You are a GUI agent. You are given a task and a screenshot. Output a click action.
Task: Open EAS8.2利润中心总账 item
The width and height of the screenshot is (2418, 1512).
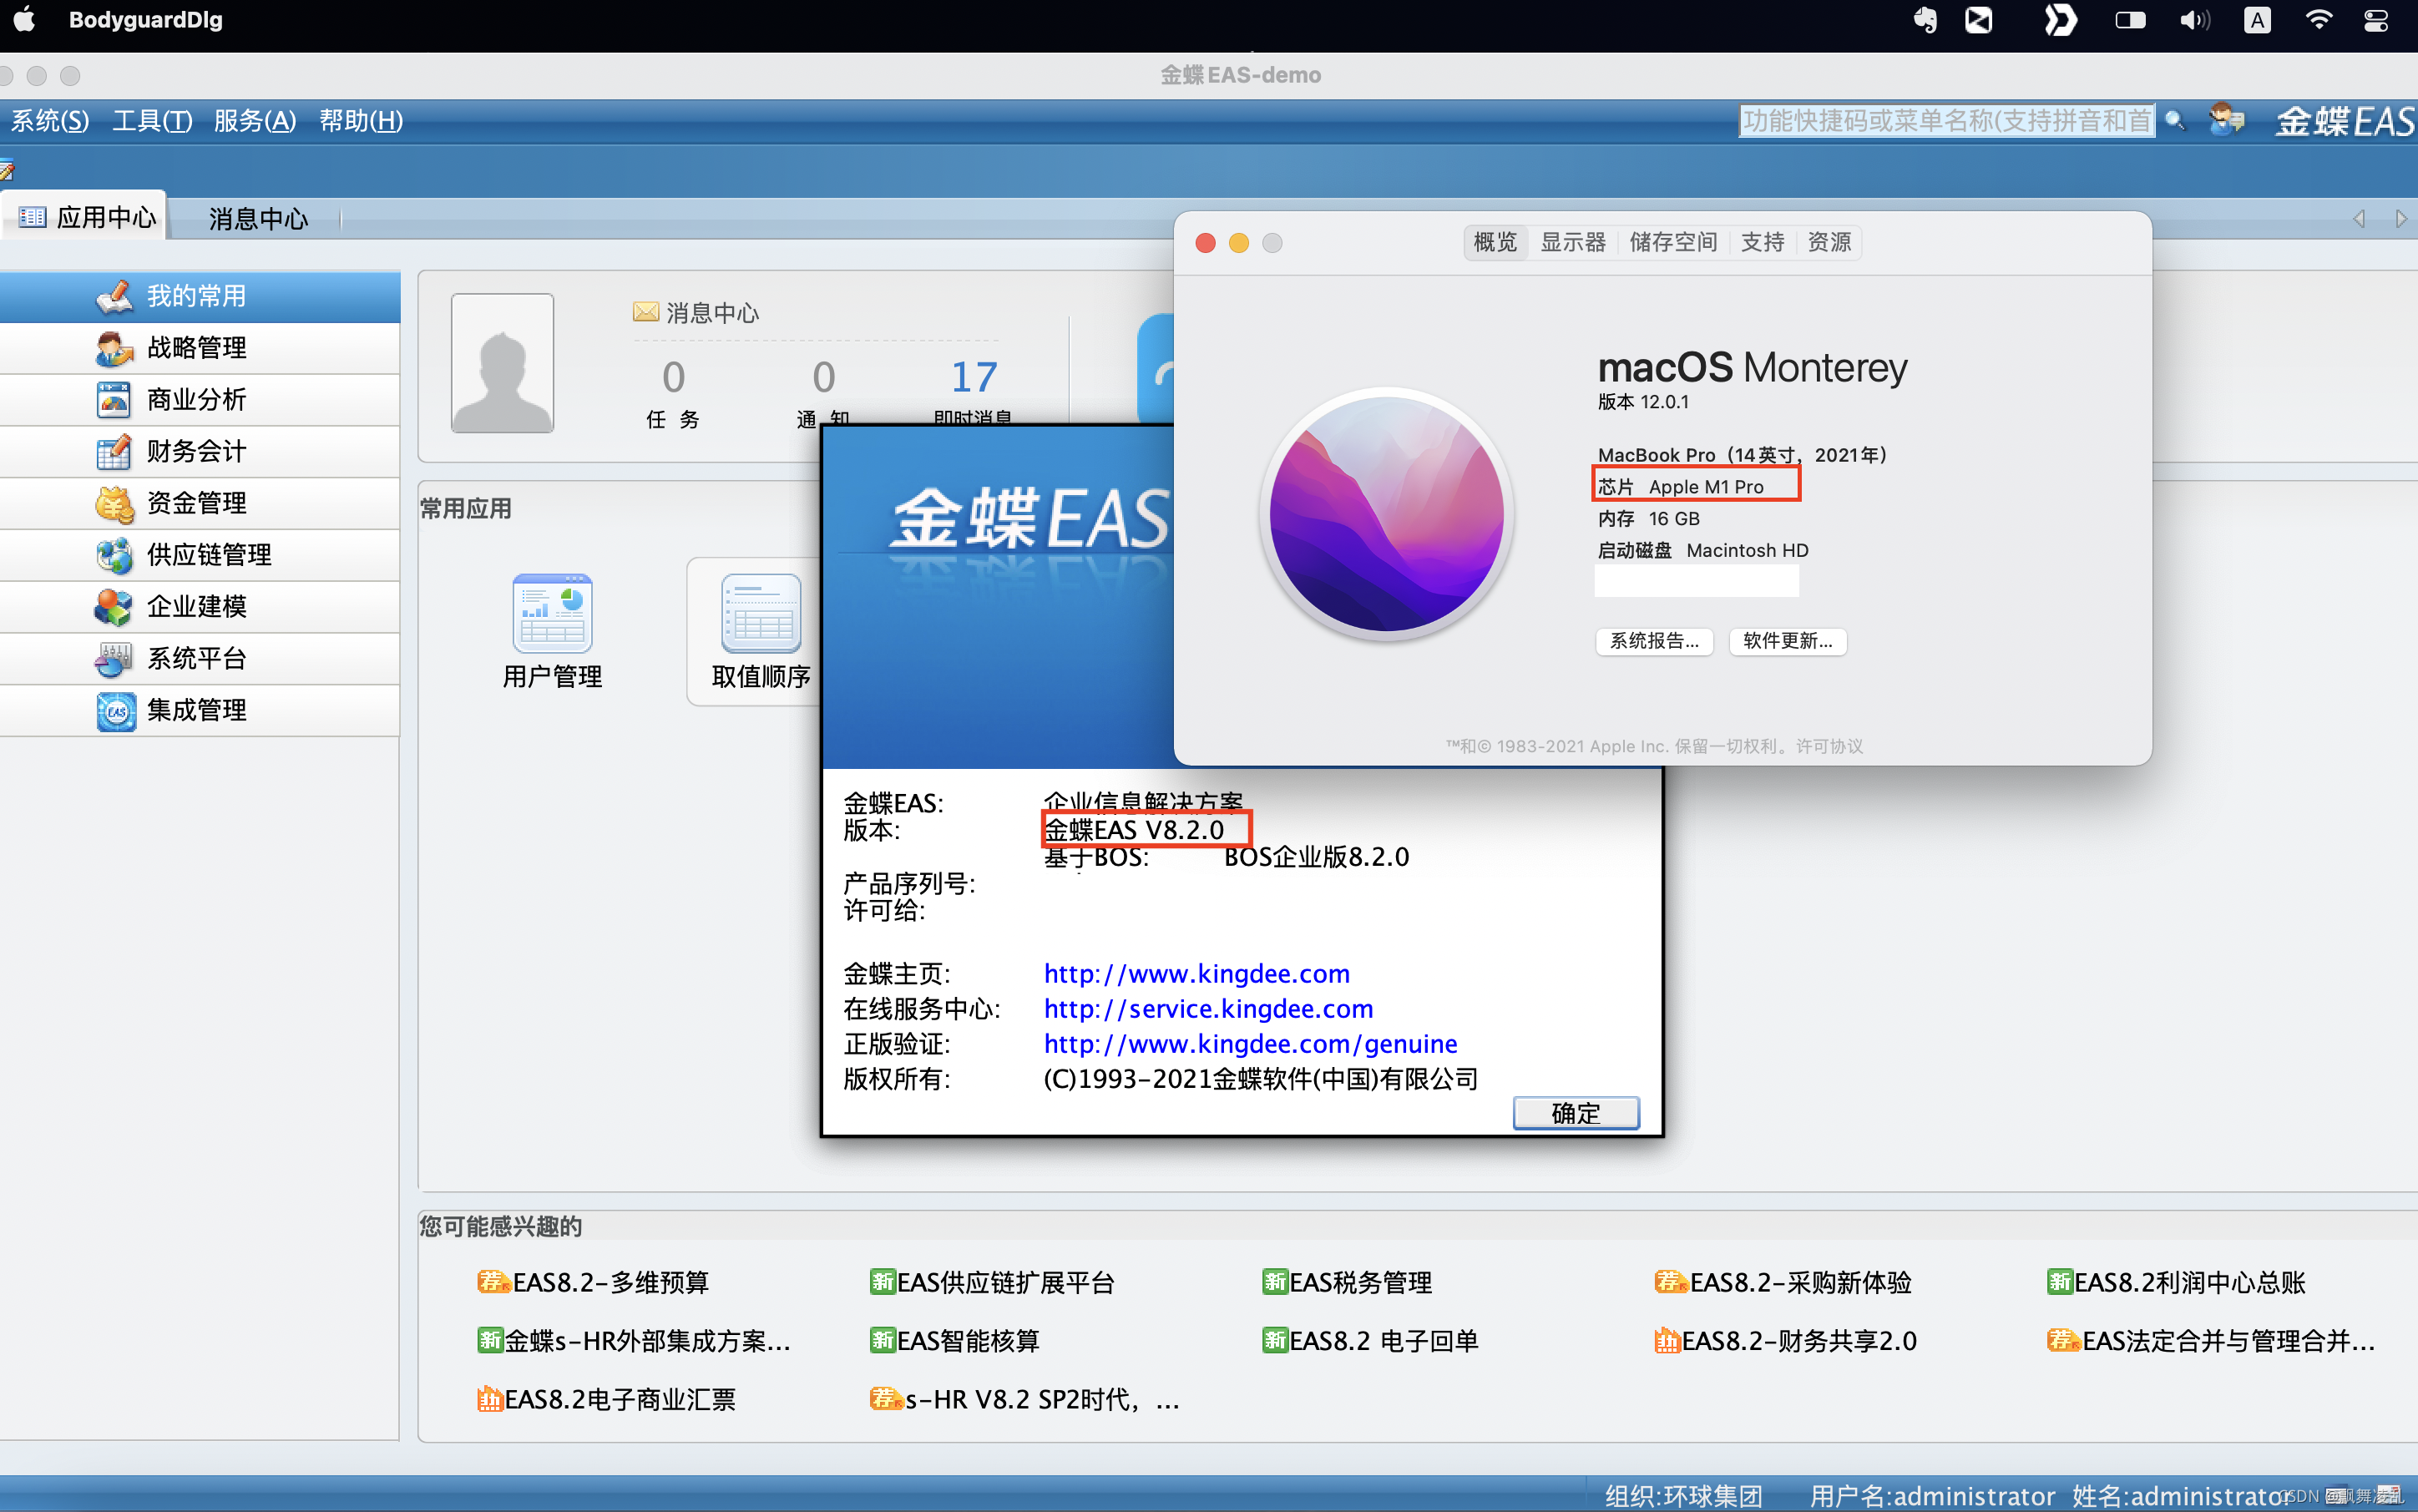coord(2175,1283)
